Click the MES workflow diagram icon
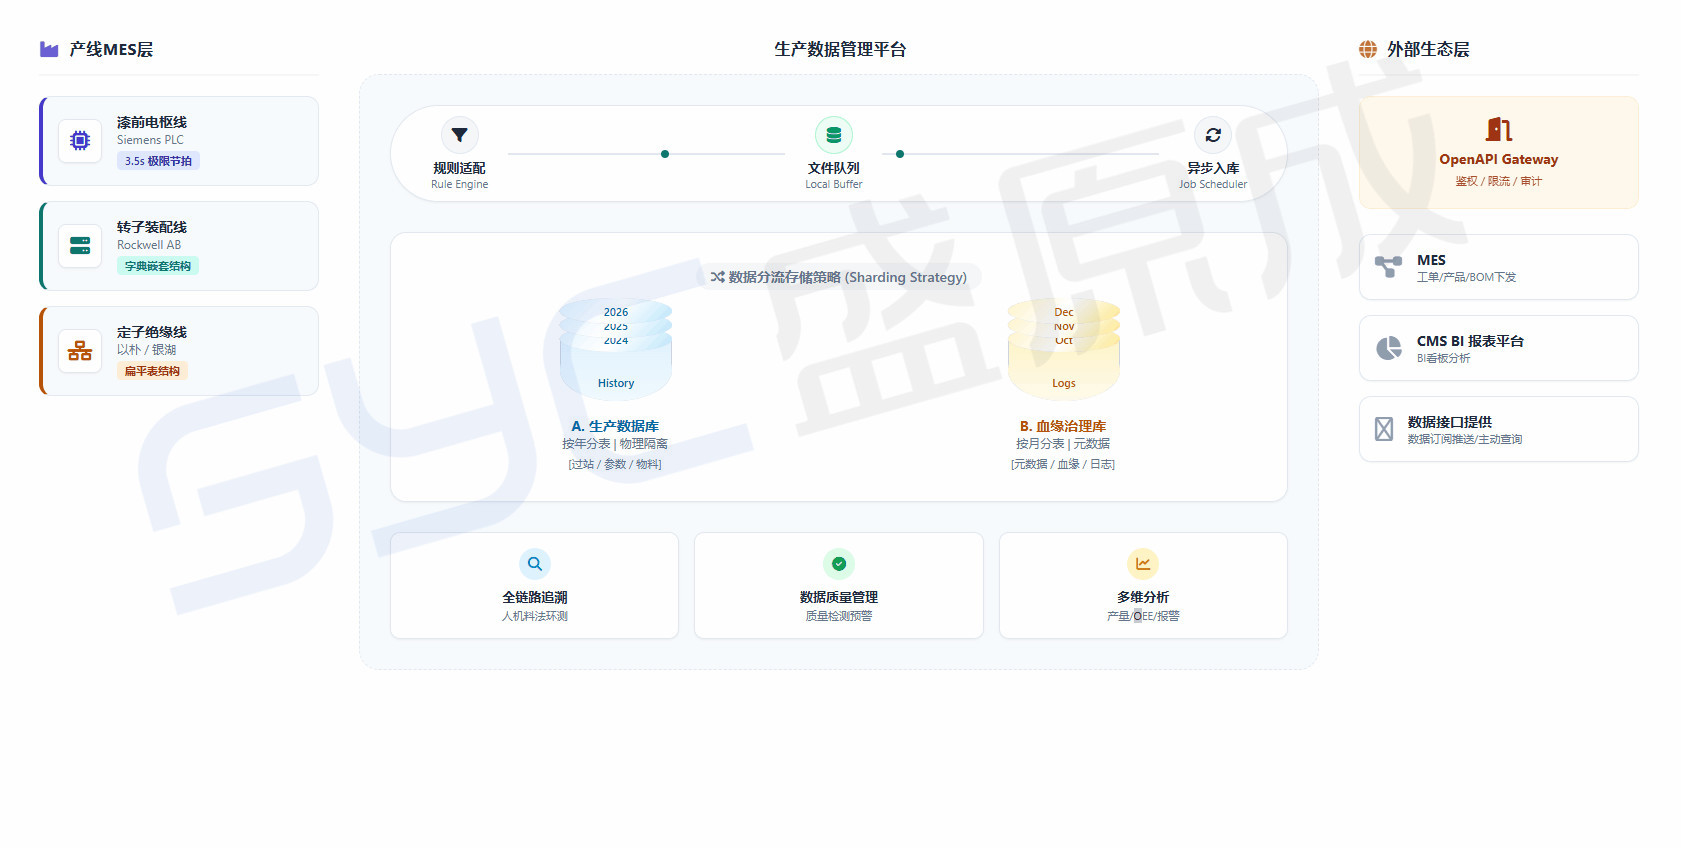1681x848 pixels. (x=1388, y=267)
